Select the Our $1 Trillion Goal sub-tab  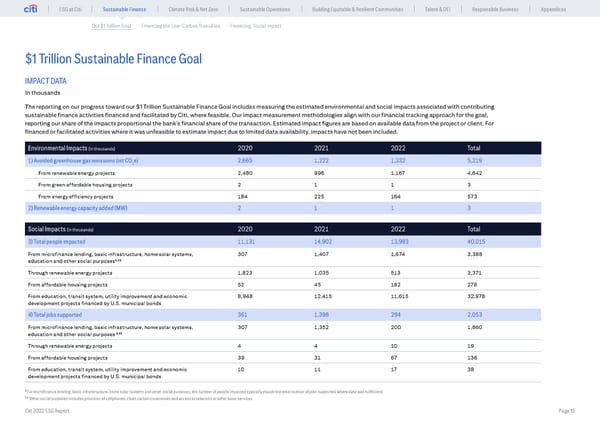pos(111,26)
